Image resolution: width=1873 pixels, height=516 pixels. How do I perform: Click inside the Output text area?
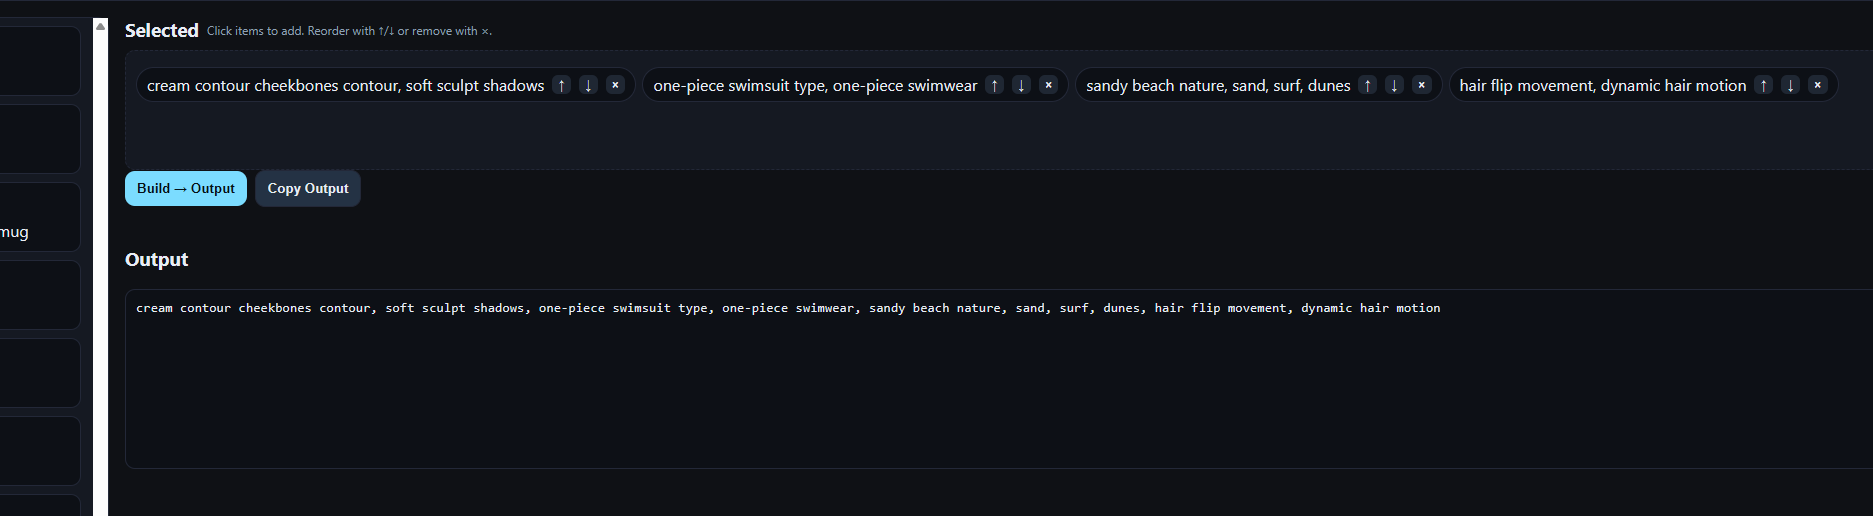coord(999,379)
